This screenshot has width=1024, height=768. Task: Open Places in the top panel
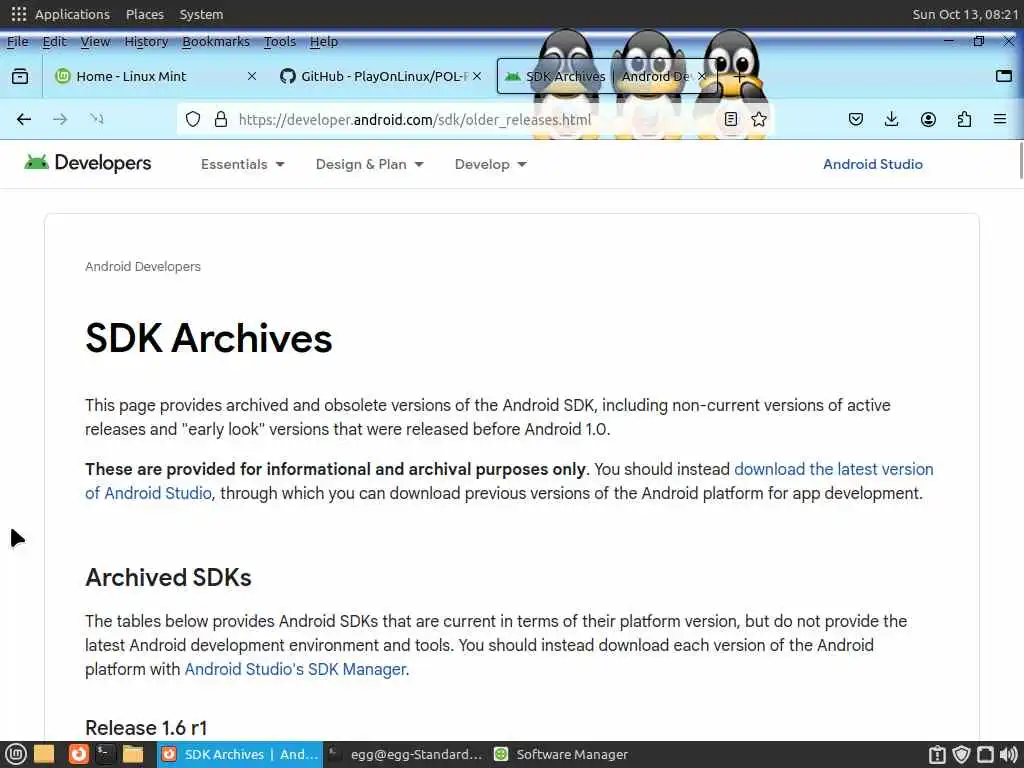[144, 14]
